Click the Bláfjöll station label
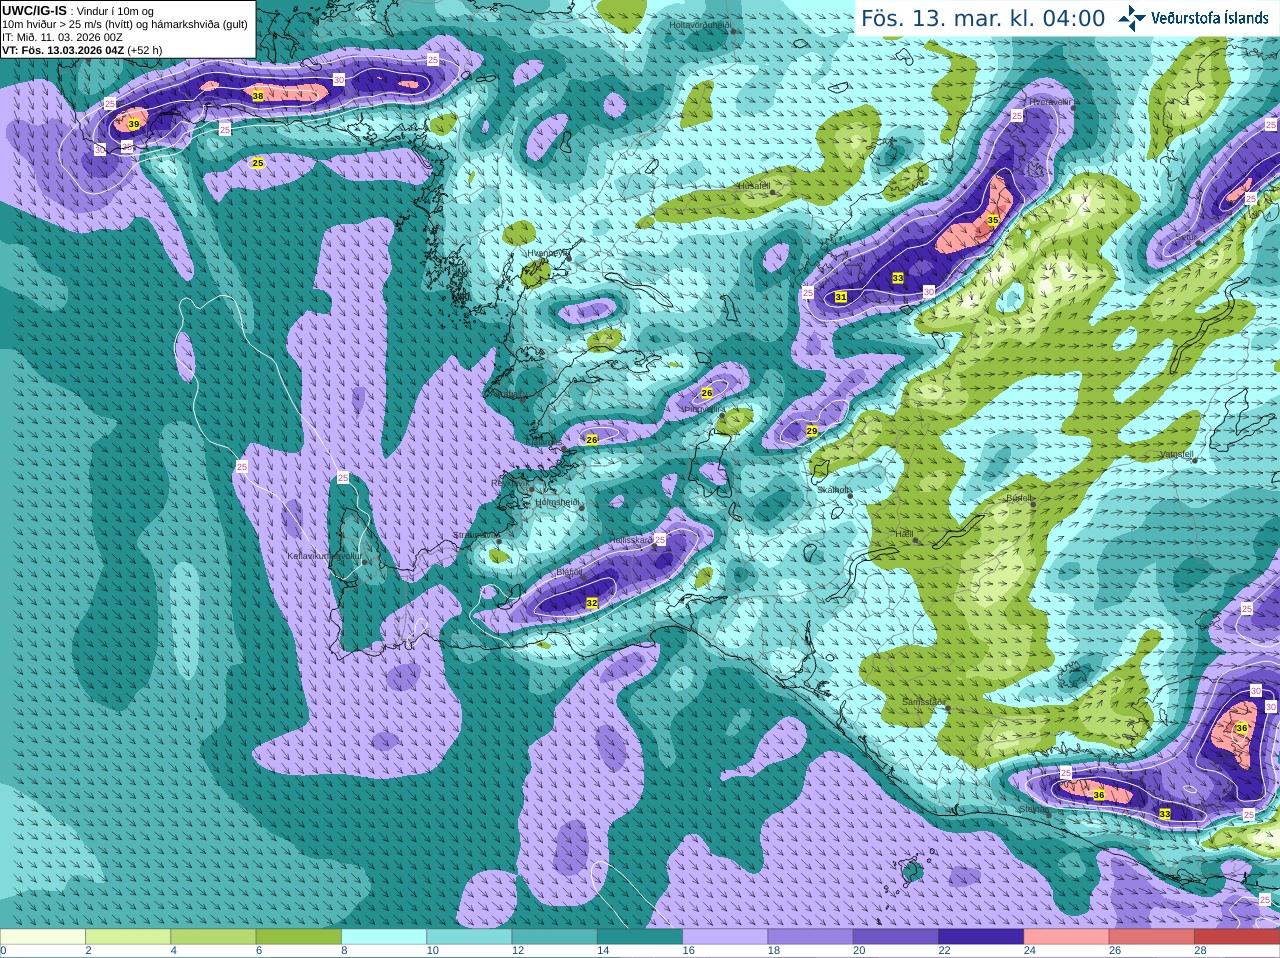1280x958 pixels. point(568,572)
